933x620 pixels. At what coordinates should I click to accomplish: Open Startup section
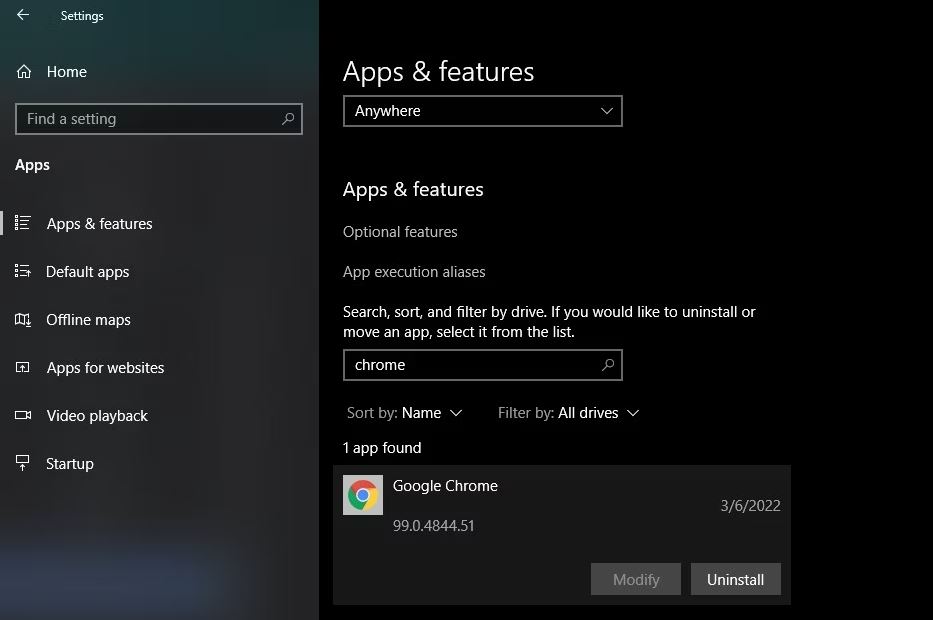pos(70,464)
